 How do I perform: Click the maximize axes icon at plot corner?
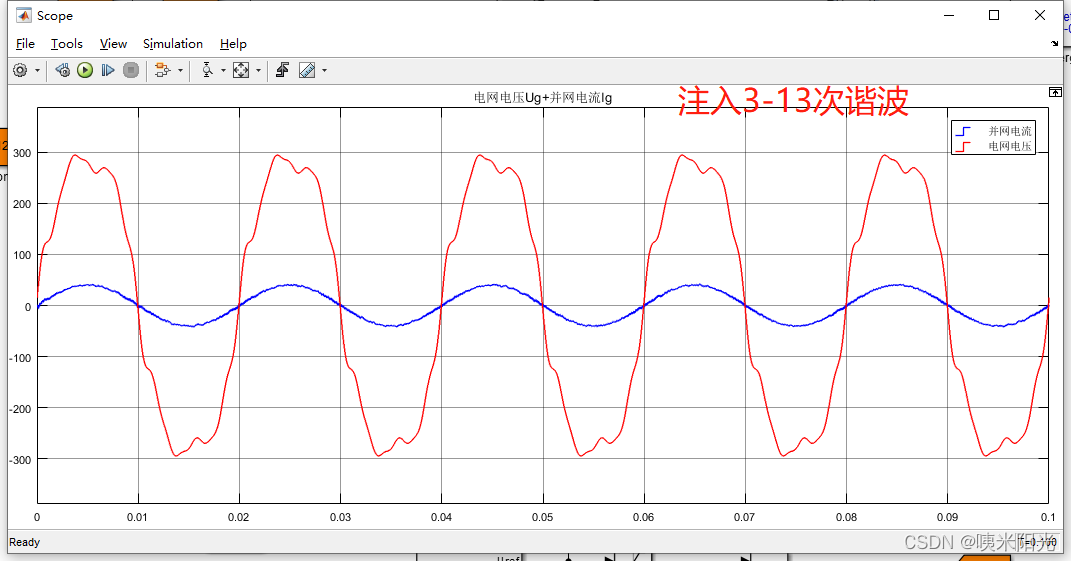(x=1055, y=92)
